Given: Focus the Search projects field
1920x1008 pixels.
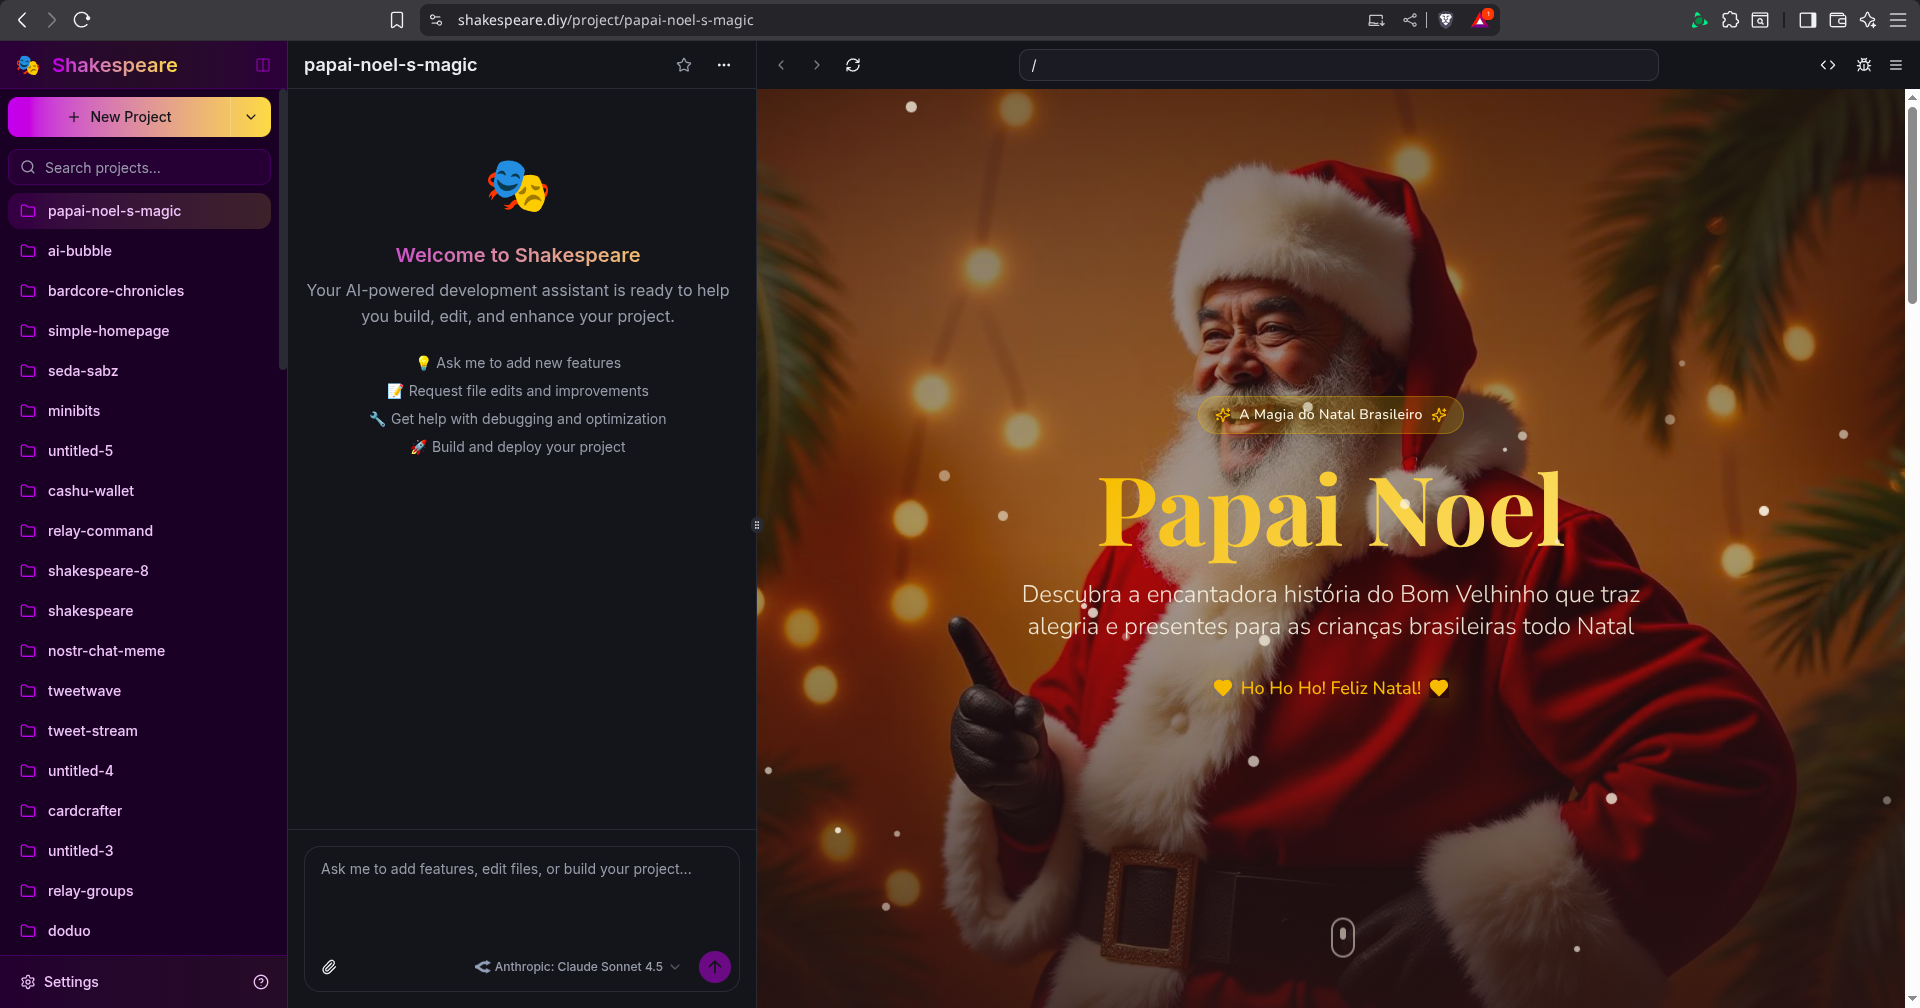Looking at the screenshot, I should pyautogui.click(x=140, y=168).
